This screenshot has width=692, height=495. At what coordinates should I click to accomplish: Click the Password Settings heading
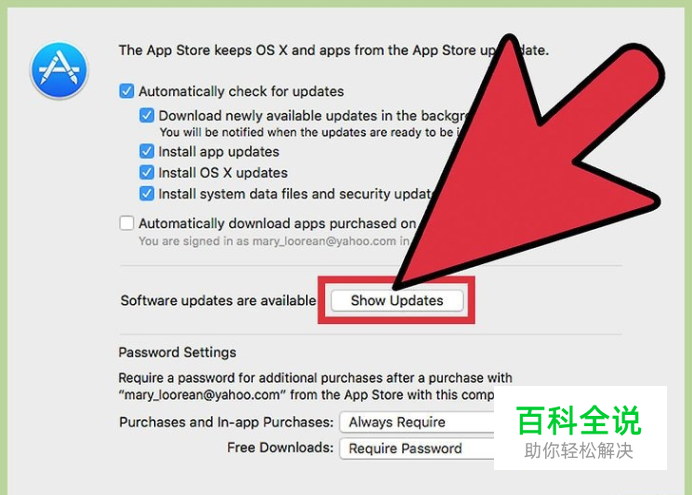[x=177, y=352]
